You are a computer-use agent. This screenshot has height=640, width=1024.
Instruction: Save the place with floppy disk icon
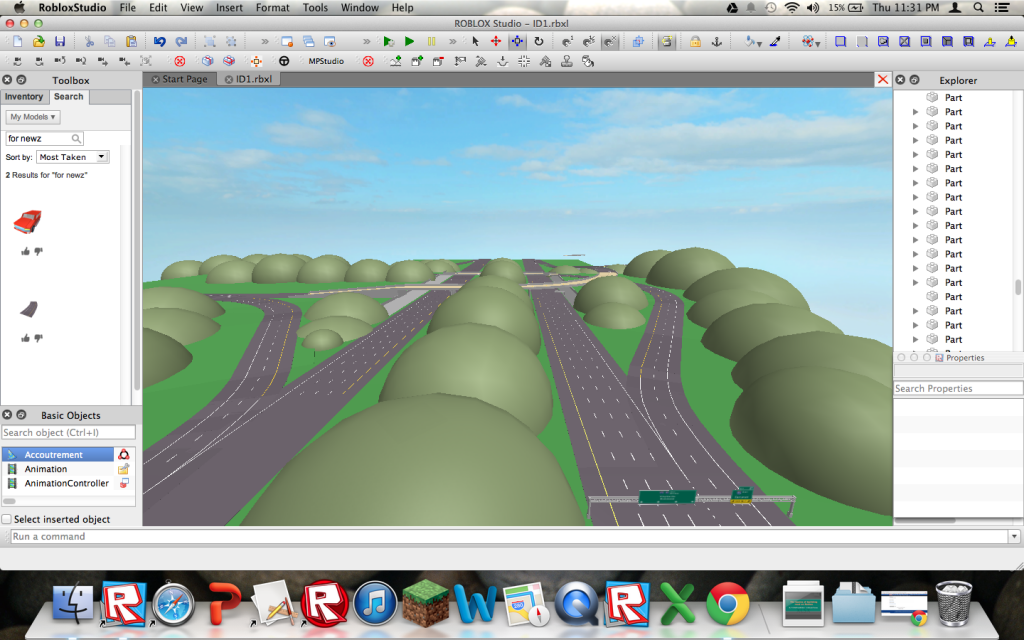pos(59,41)
